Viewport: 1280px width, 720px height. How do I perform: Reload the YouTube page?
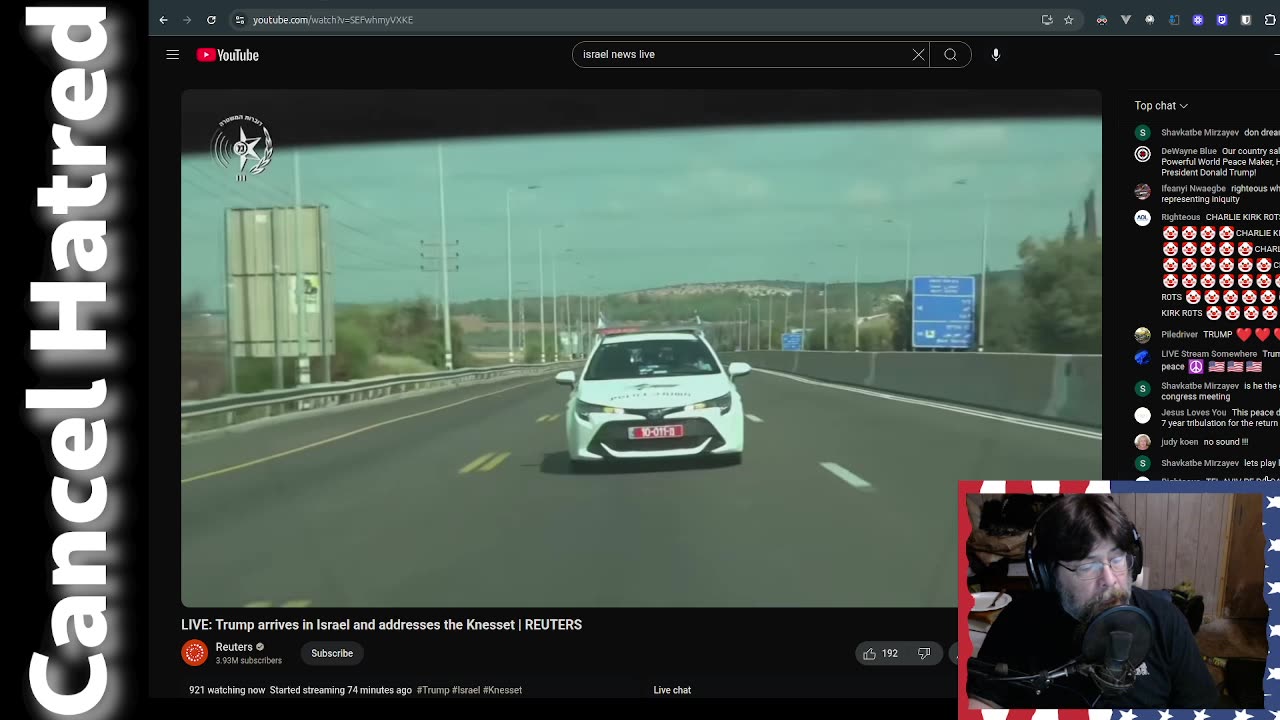point(211,20)
